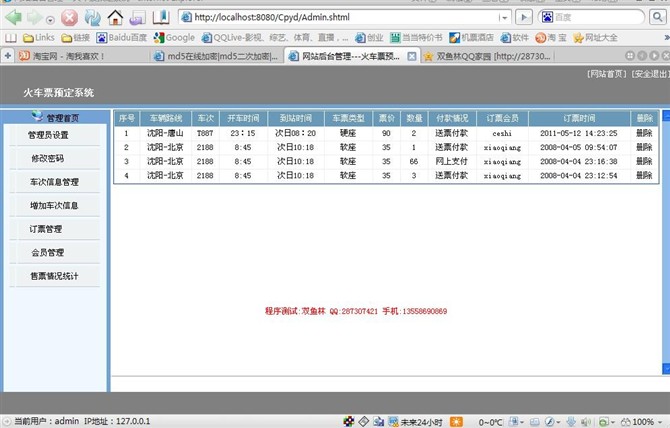670x428 pixels.
Task: Click the page scrollbar down arrow
Action: (666, 368)
